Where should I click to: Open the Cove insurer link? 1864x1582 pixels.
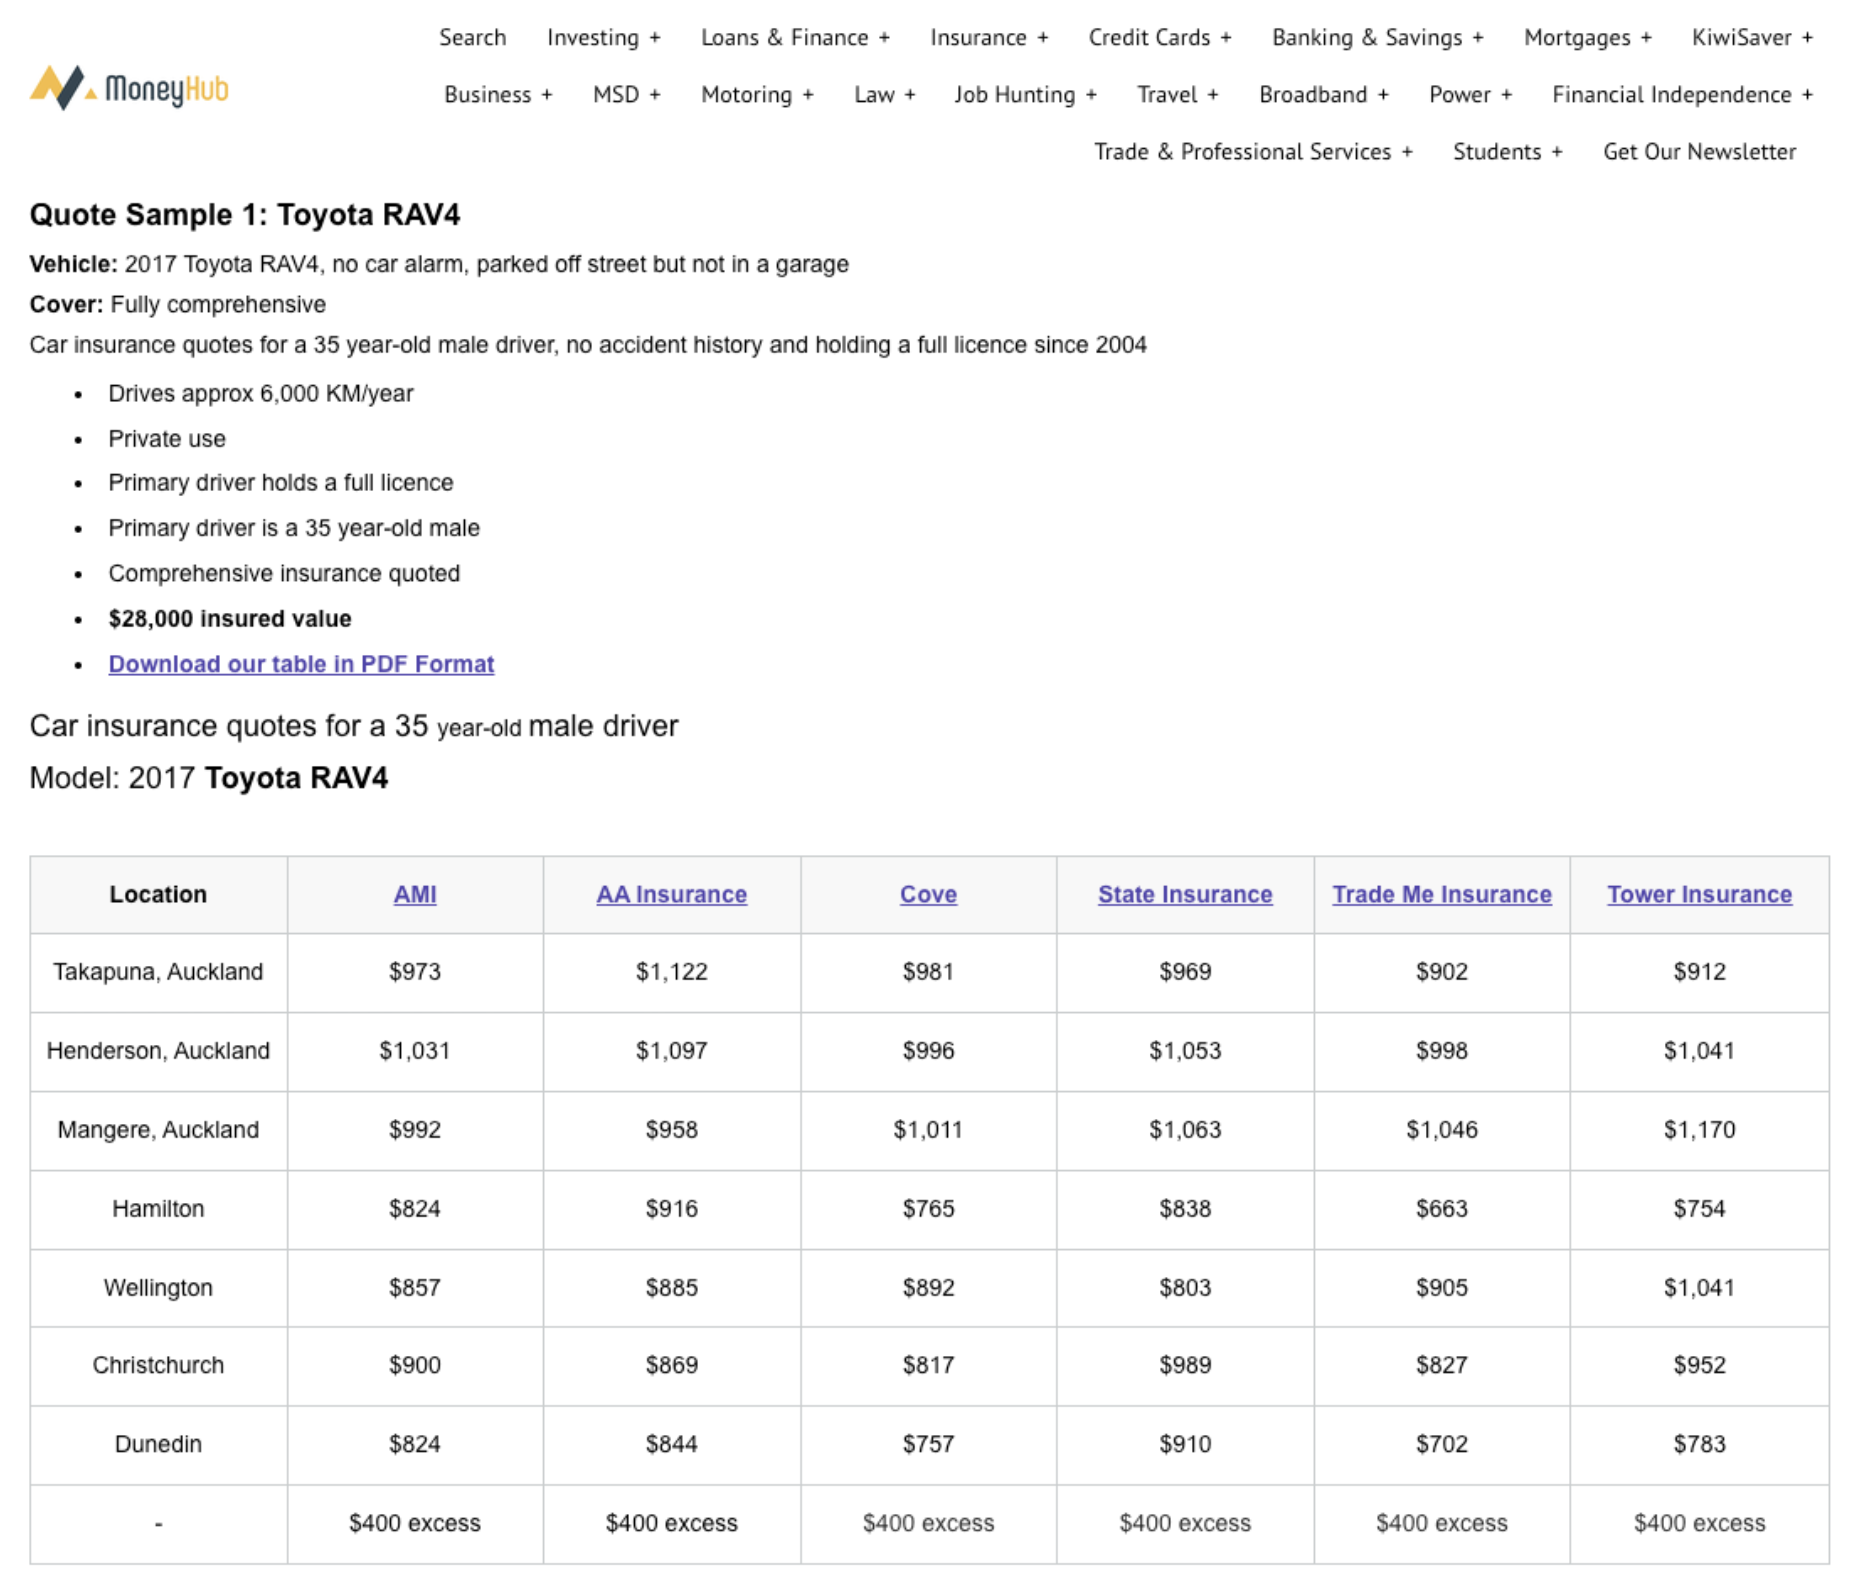click(x=928, y=894)
